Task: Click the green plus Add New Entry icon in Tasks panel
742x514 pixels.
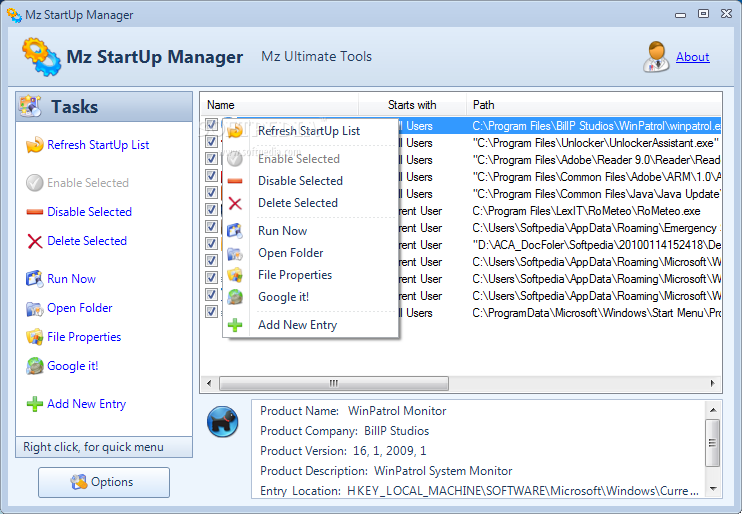Action: click(x=35, y=404)
